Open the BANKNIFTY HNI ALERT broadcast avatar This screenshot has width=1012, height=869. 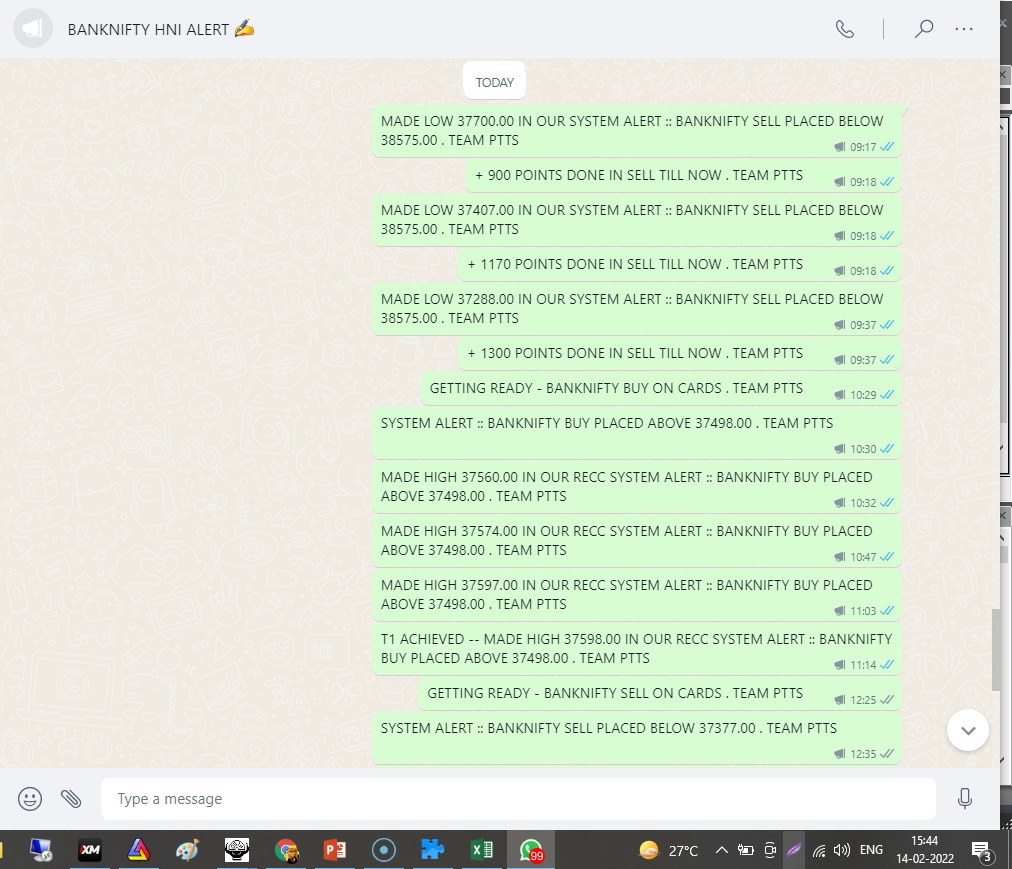pos(33,29)
